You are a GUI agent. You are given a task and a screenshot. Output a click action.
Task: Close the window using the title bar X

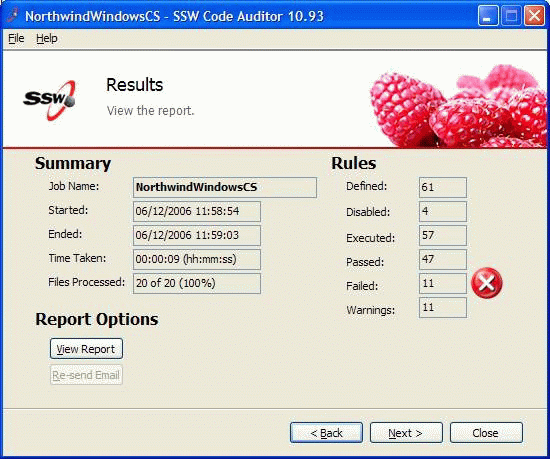534,16
